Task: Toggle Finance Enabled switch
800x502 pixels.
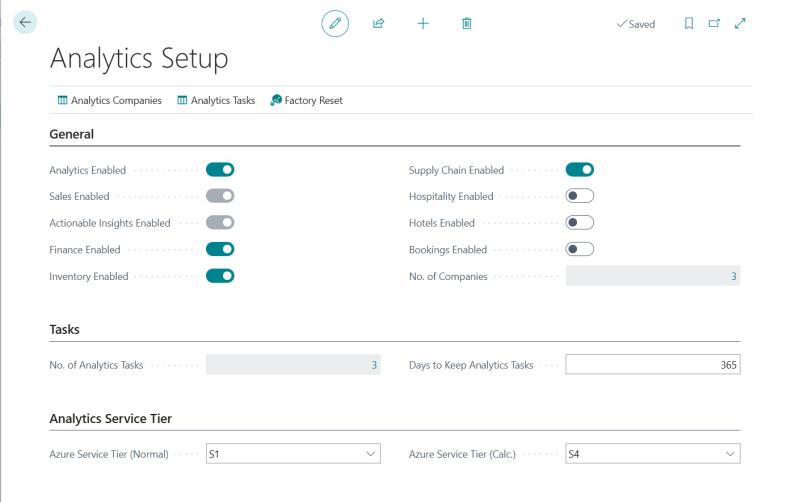Action: (220, 249)
